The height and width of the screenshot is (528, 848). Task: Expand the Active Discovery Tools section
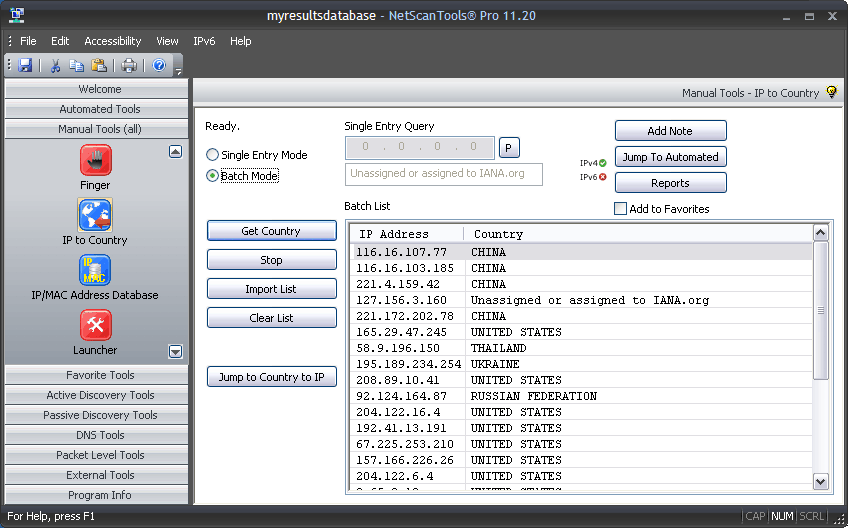coord(96,395)
